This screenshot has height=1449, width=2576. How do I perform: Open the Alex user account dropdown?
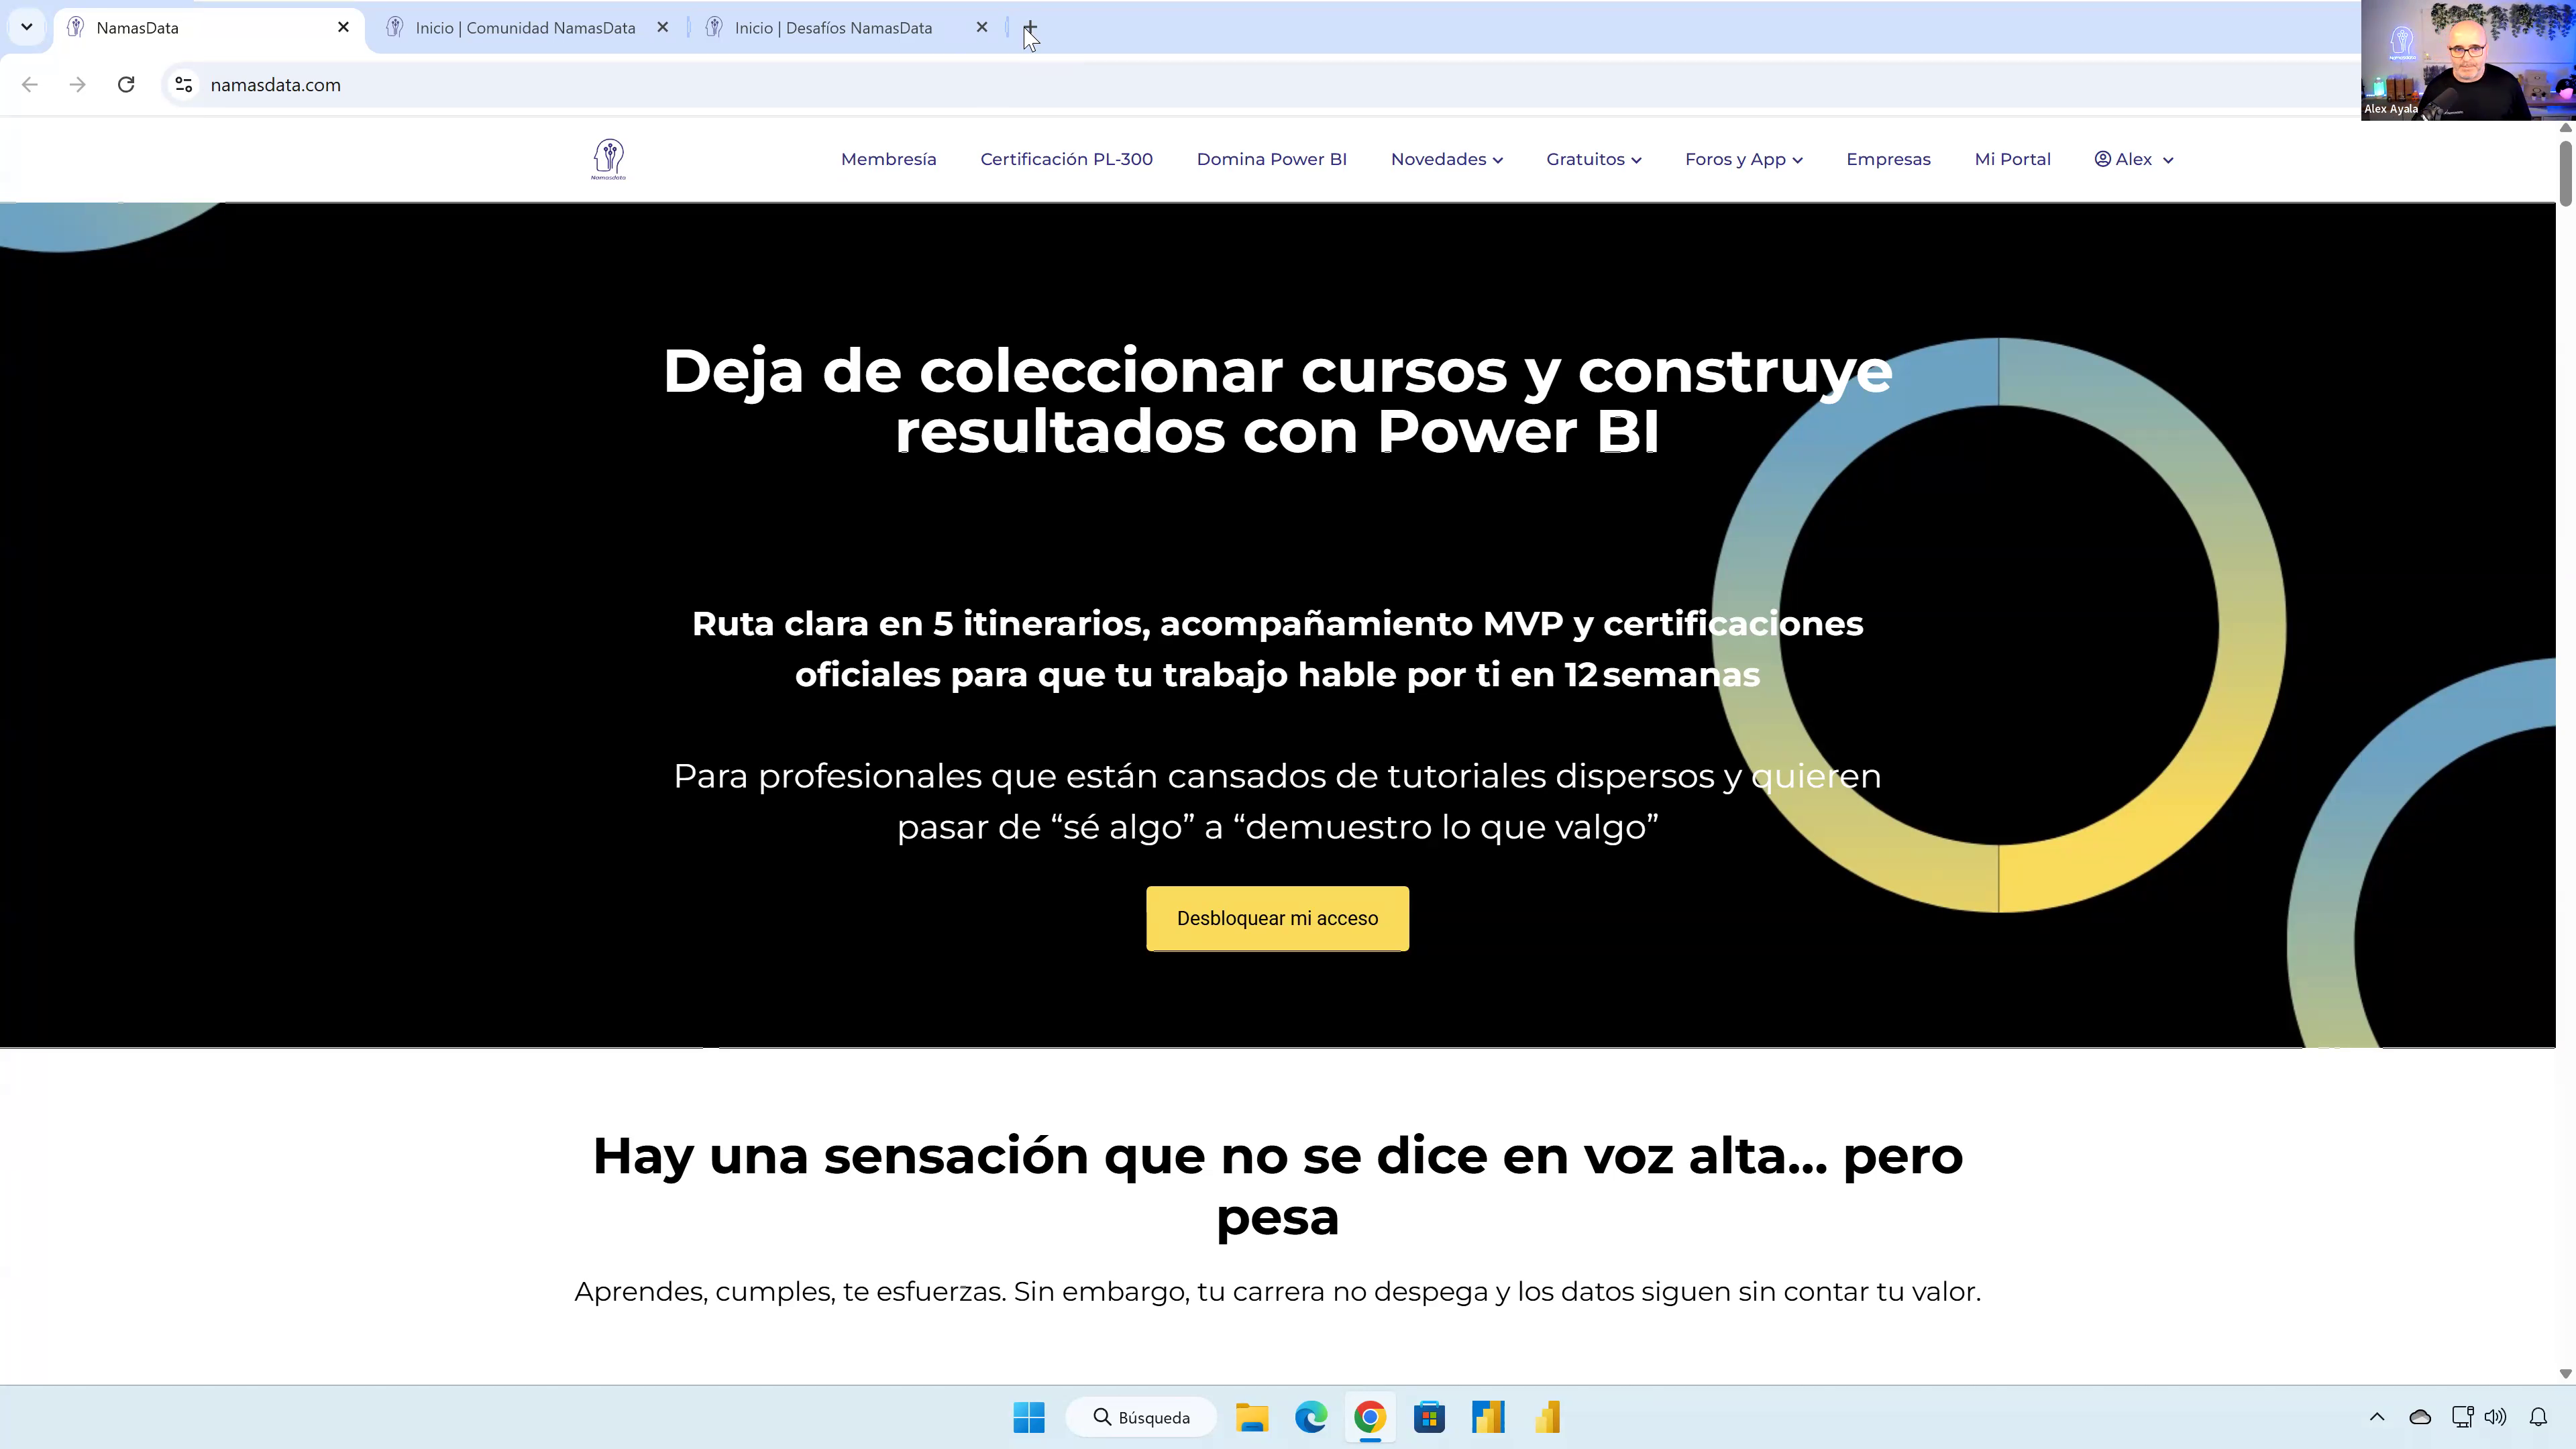[2133, 159]
